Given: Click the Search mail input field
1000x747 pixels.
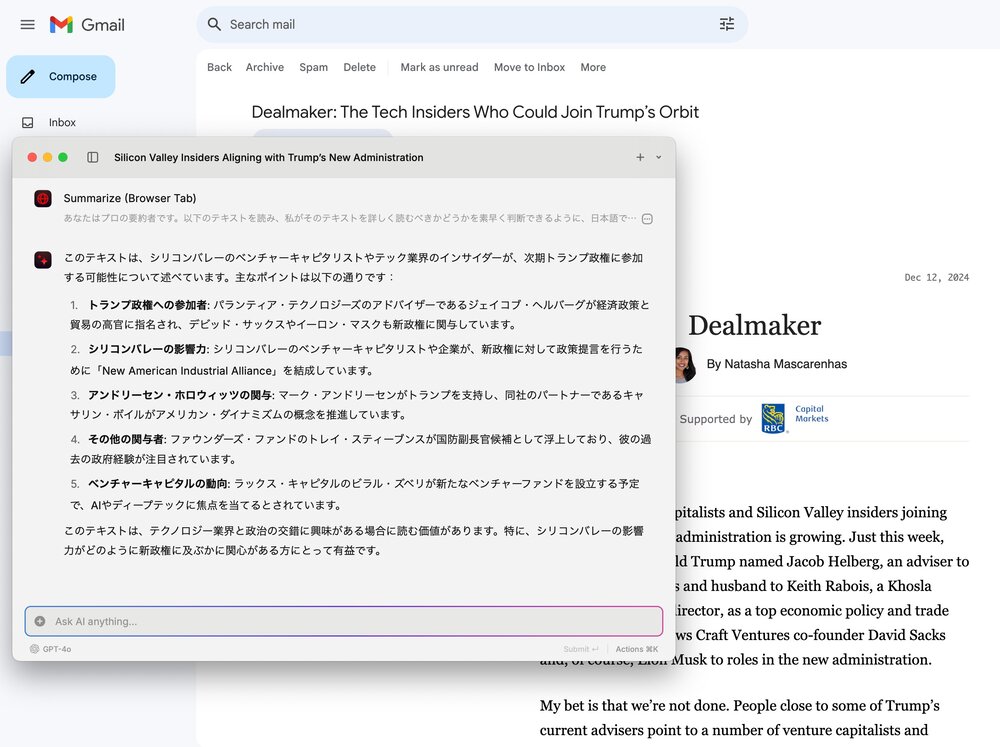Looking at the screenshot, I should tap(472, 24).
